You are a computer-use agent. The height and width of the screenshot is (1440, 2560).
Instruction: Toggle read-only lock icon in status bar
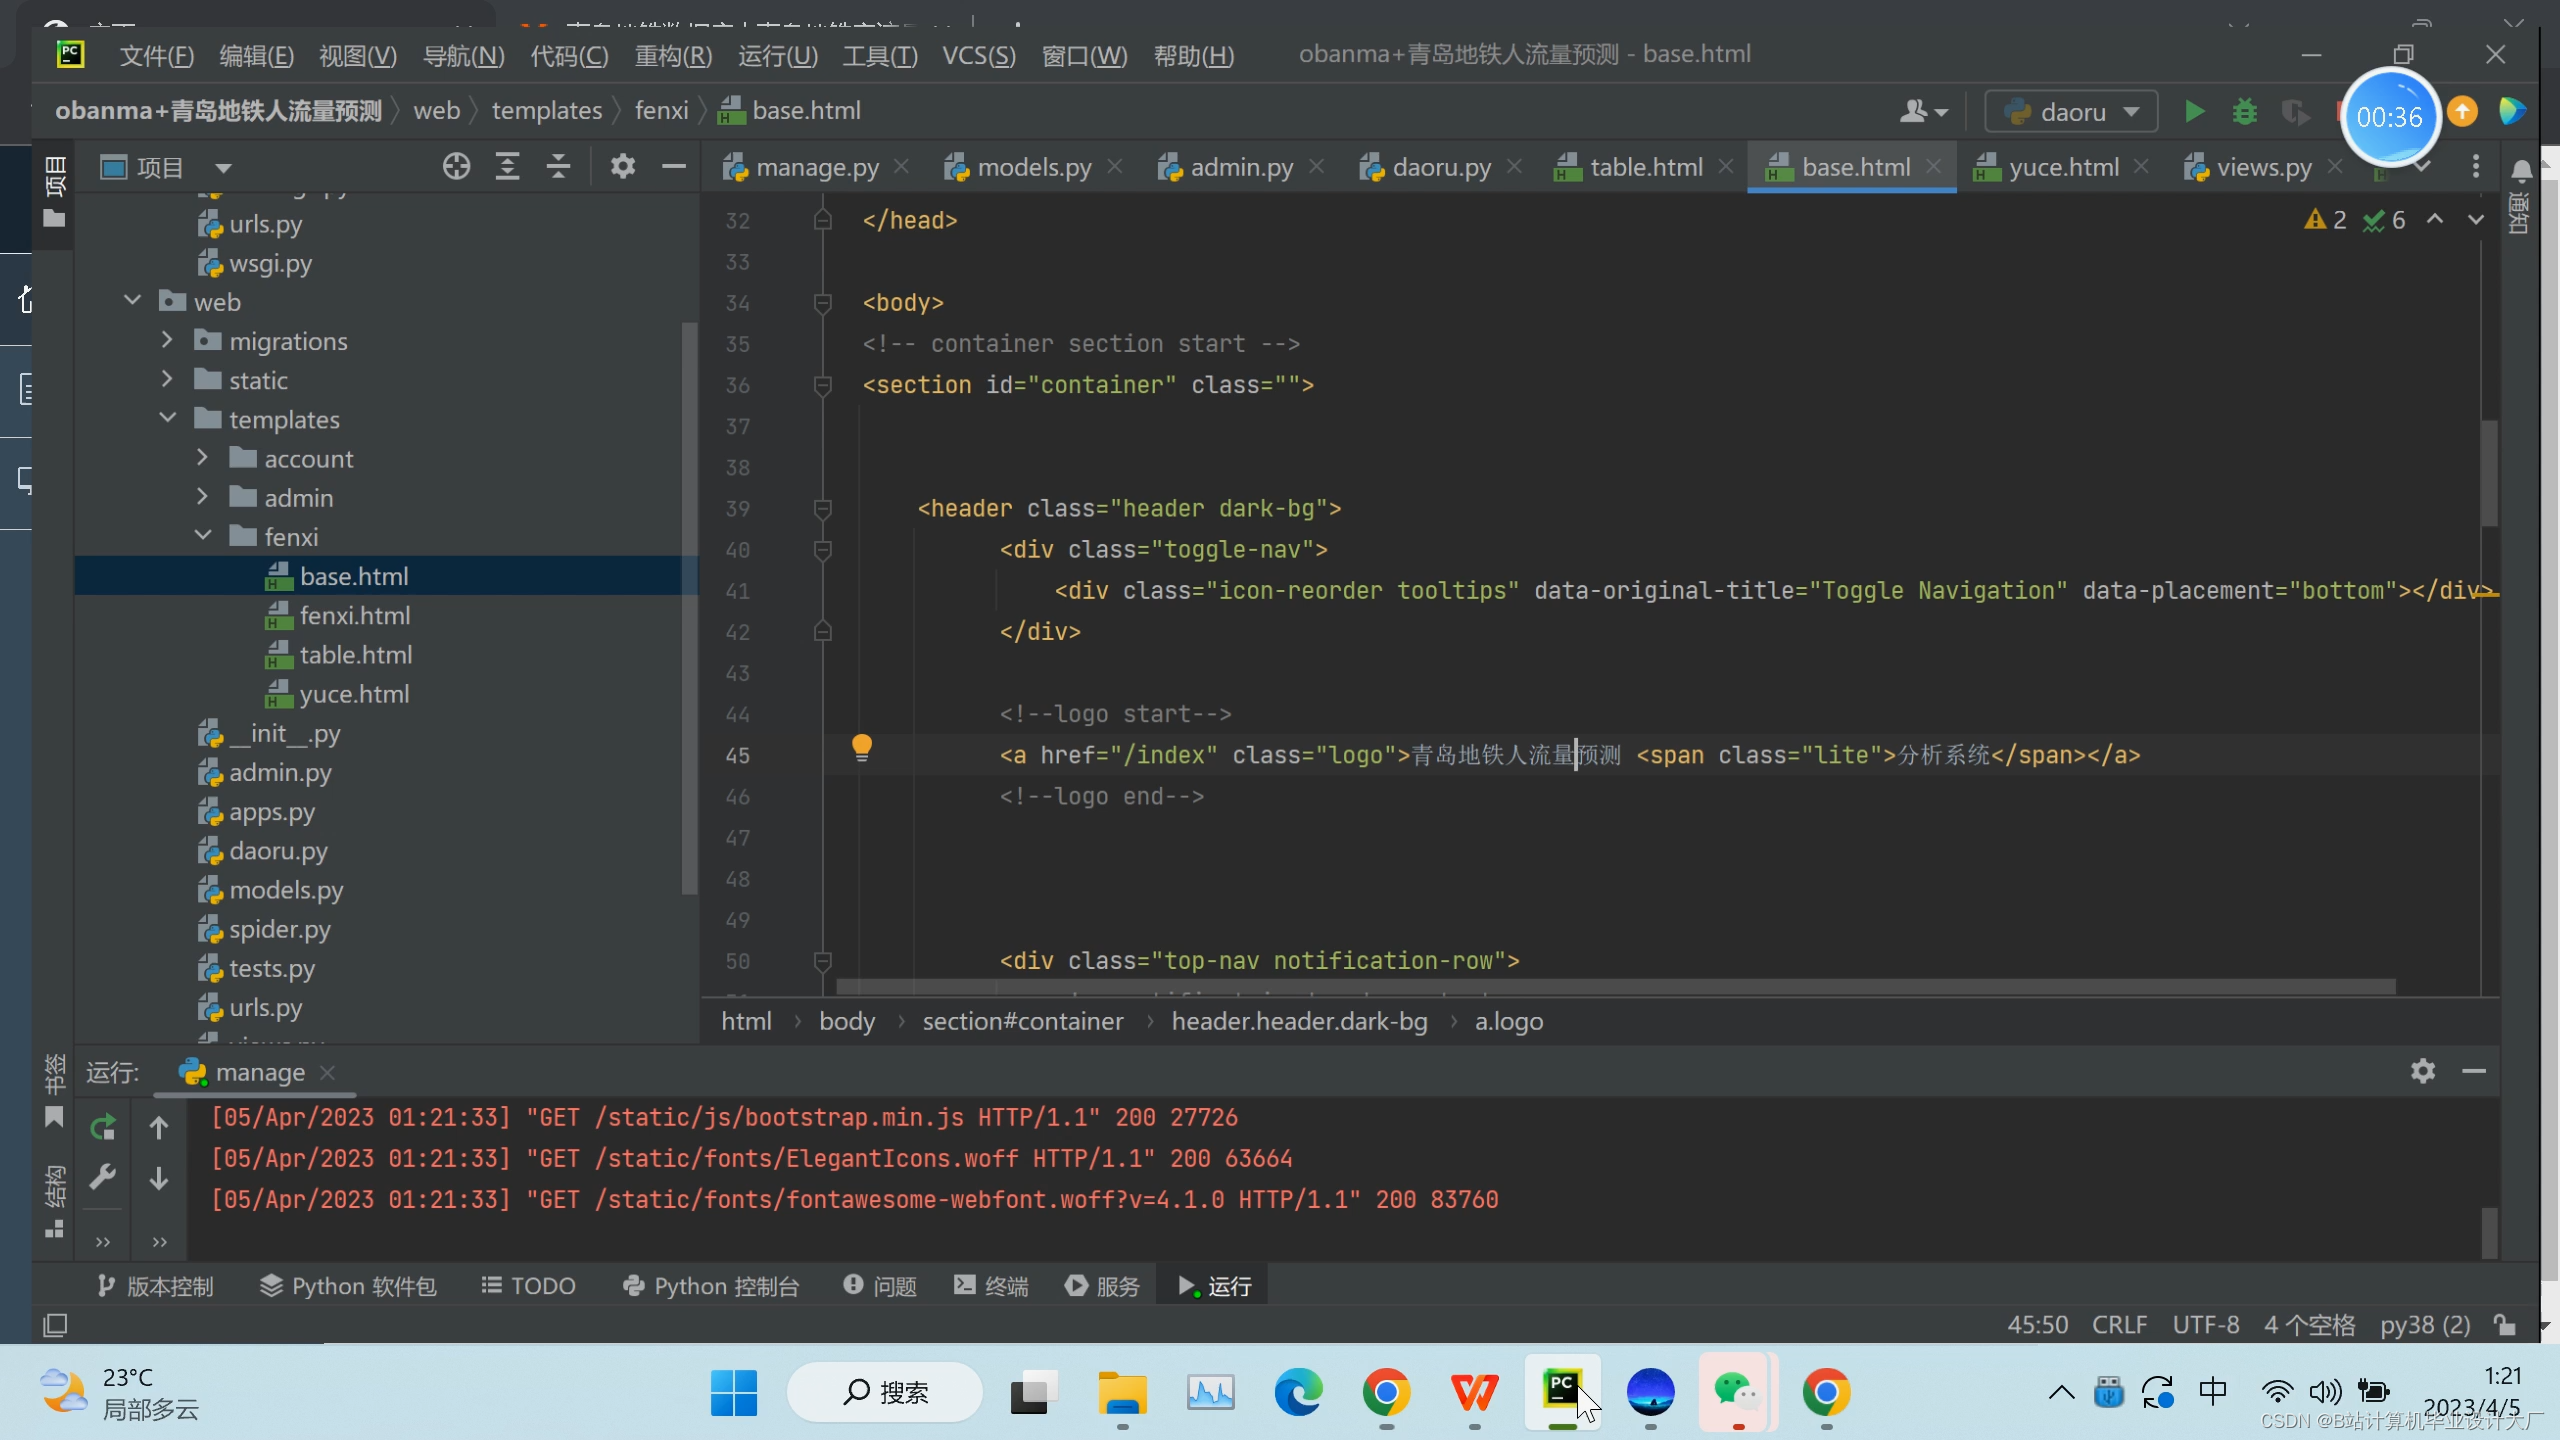(x=2505, y=1325)
